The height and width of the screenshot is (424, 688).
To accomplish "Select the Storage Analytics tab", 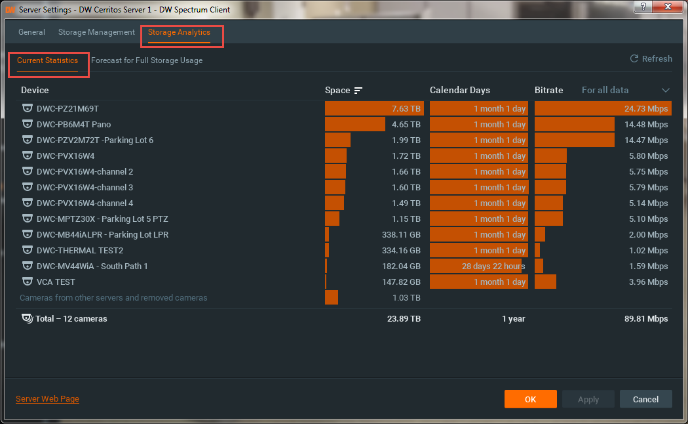I will 181,34.
